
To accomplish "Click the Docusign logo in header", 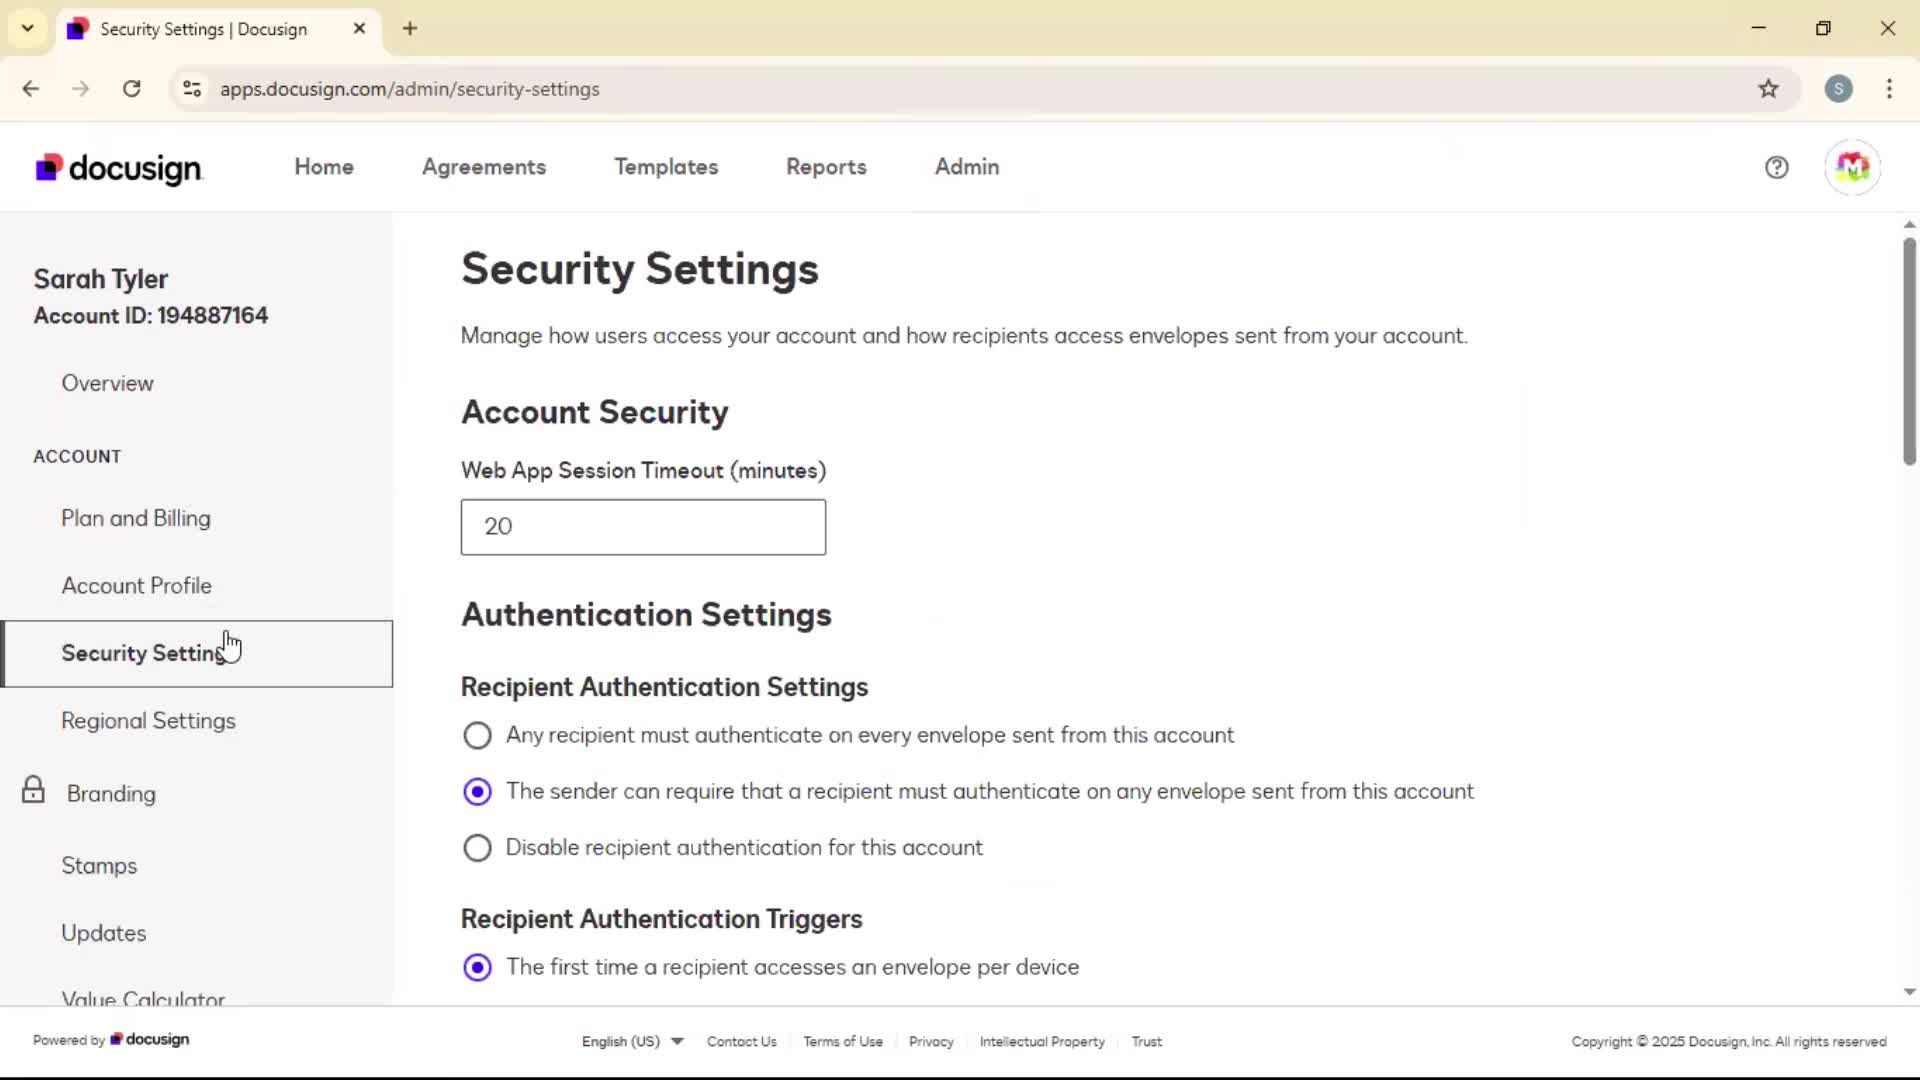I will click(119, 168).
